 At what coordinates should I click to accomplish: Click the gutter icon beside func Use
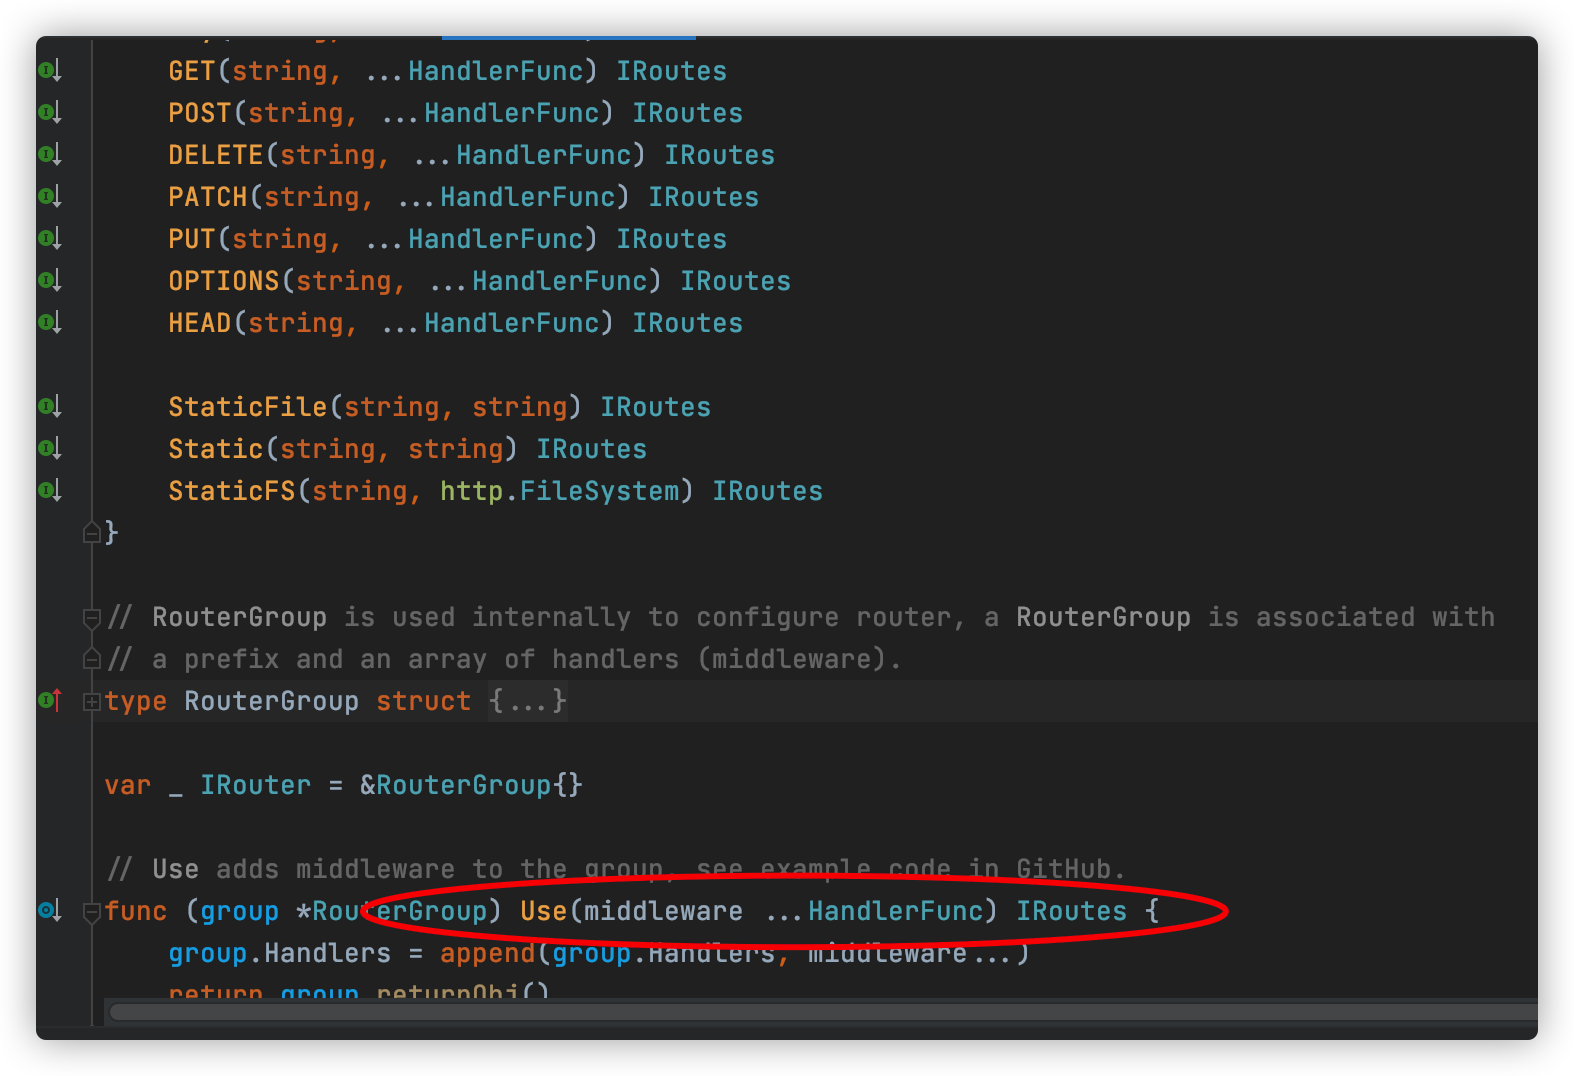pos(50,911)
